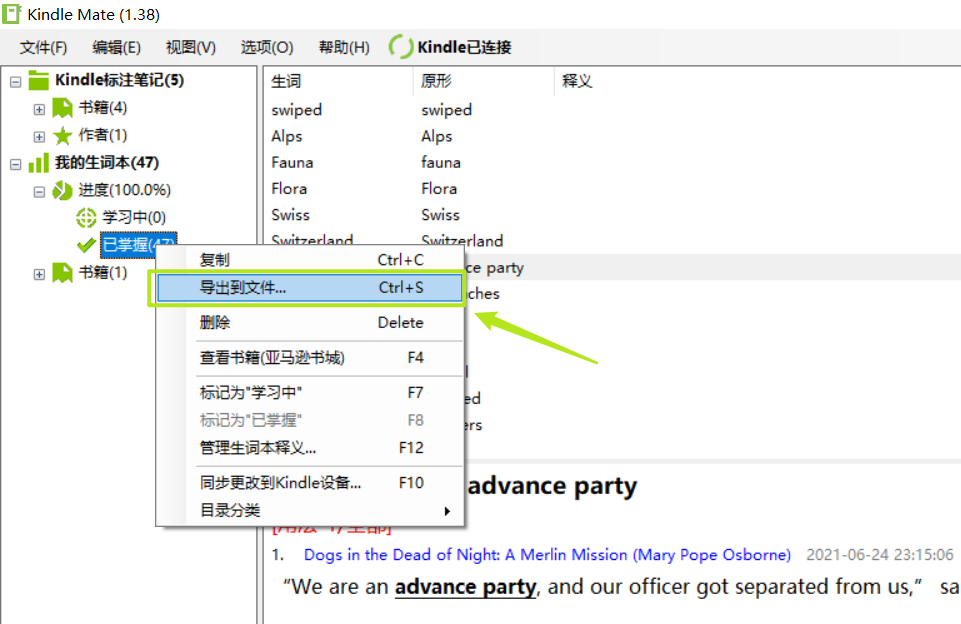The height and width of the screenshot is (624, 961).
Task: Select the Kindle标注笔记(5) tree label
Action: tap(120, 80)
